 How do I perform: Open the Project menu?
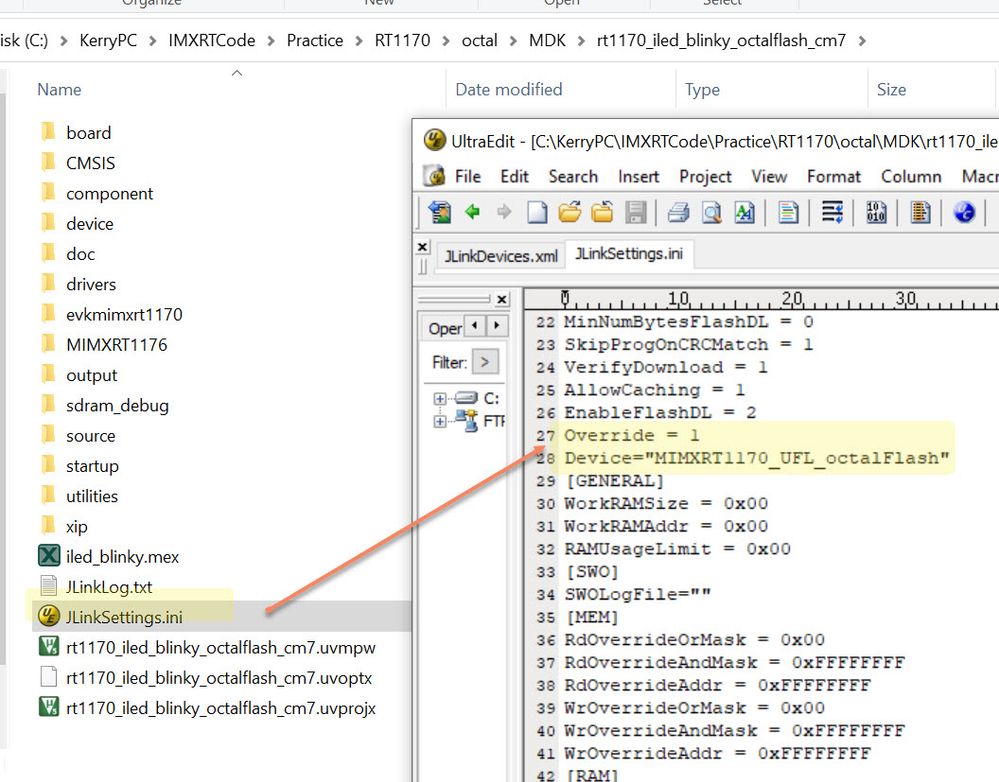tap(705, 177)
